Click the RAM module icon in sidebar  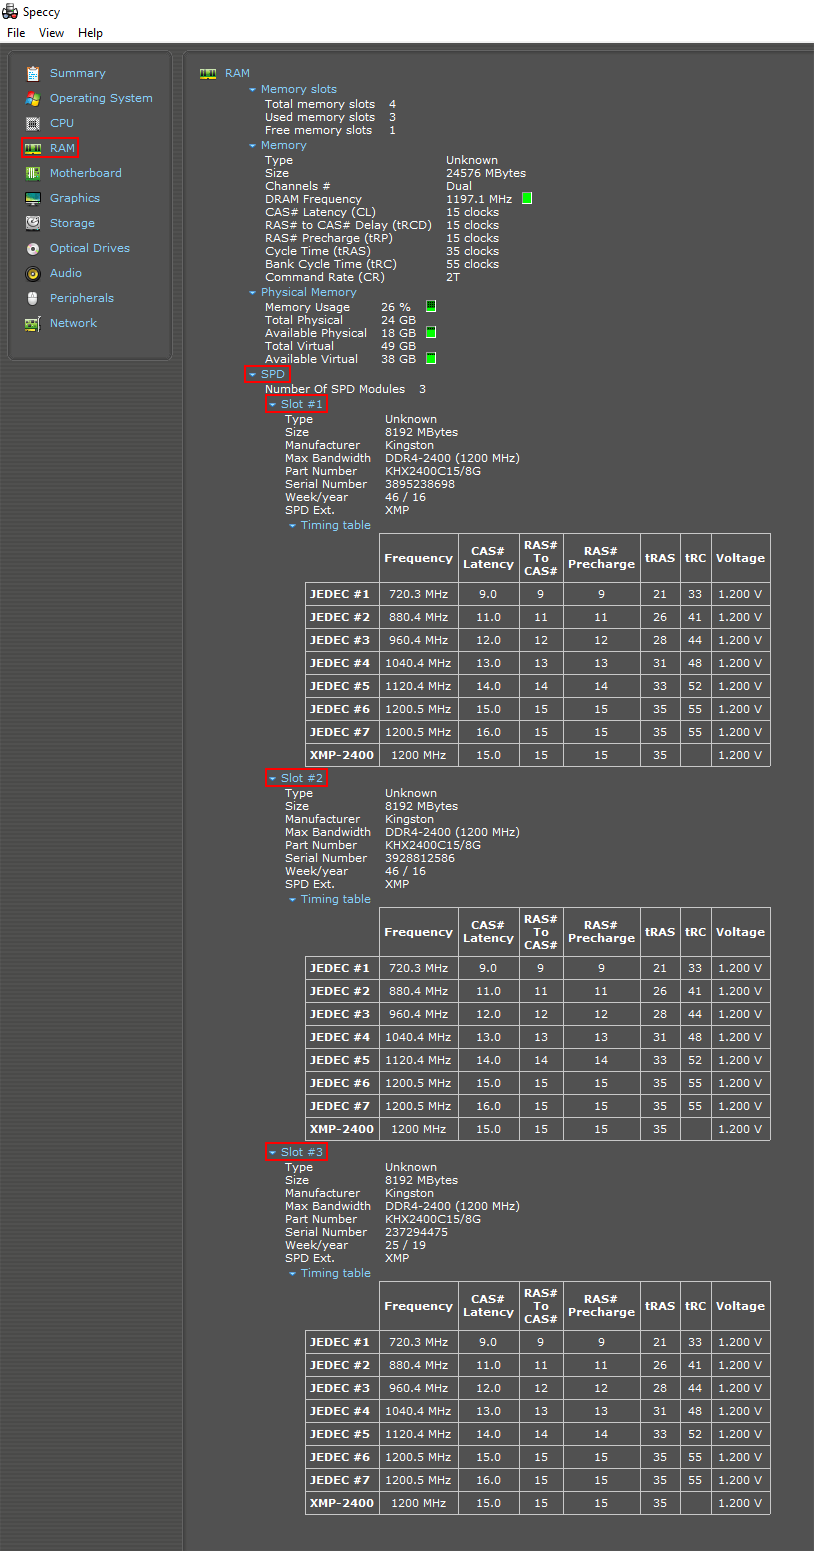[x=33, y=148]
